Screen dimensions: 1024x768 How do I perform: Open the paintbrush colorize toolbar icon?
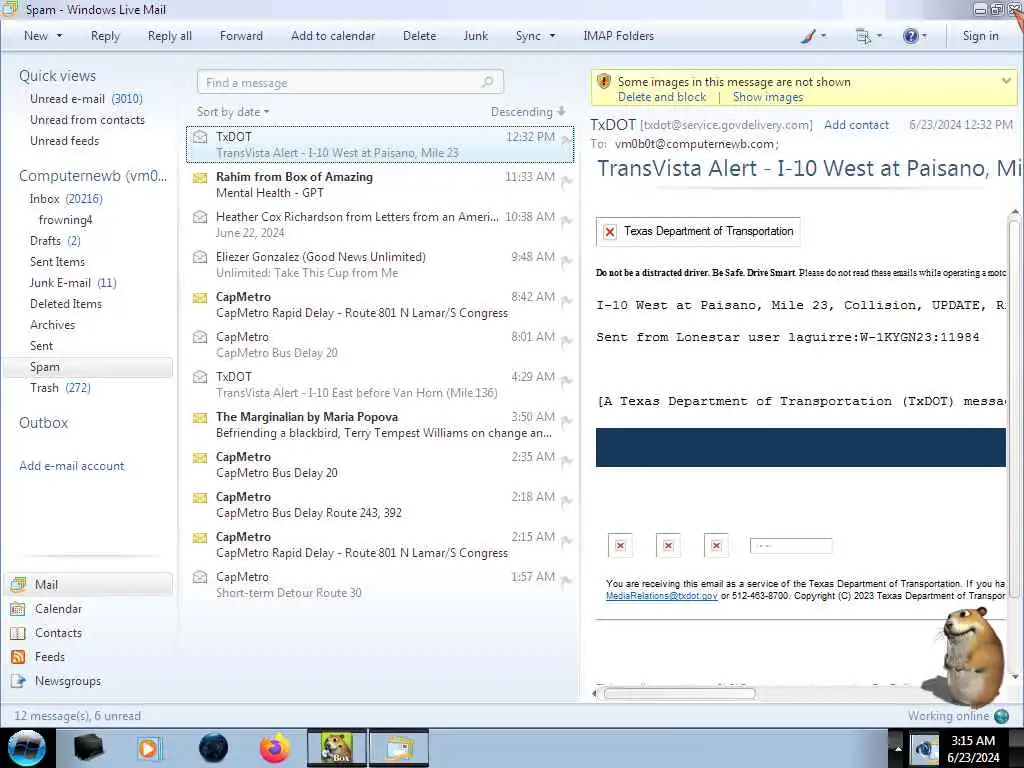[x=808, y=36]
